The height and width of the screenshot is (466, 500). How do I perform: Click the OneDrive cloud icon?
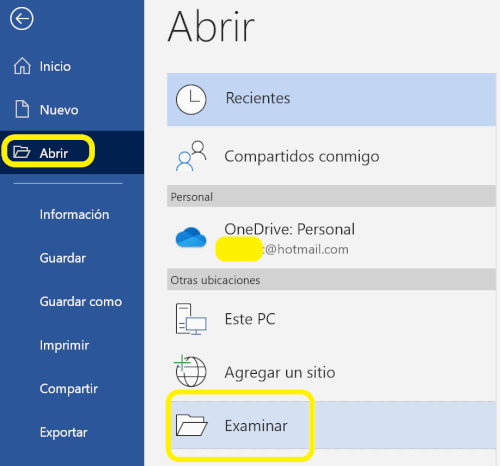click(x=191, y=237)
